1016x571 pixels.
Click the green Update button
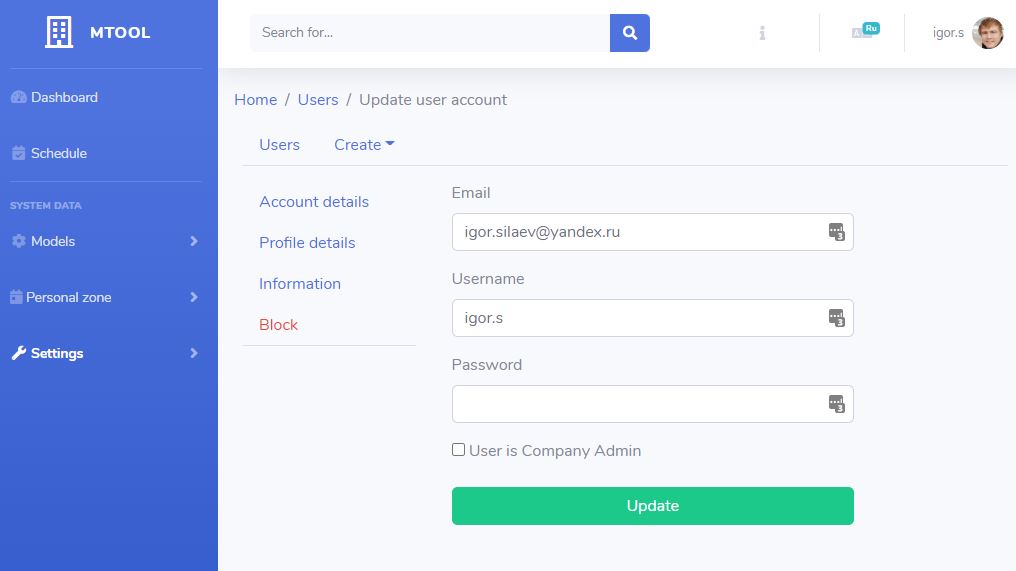pyautogui.click(x=652, y=506)
